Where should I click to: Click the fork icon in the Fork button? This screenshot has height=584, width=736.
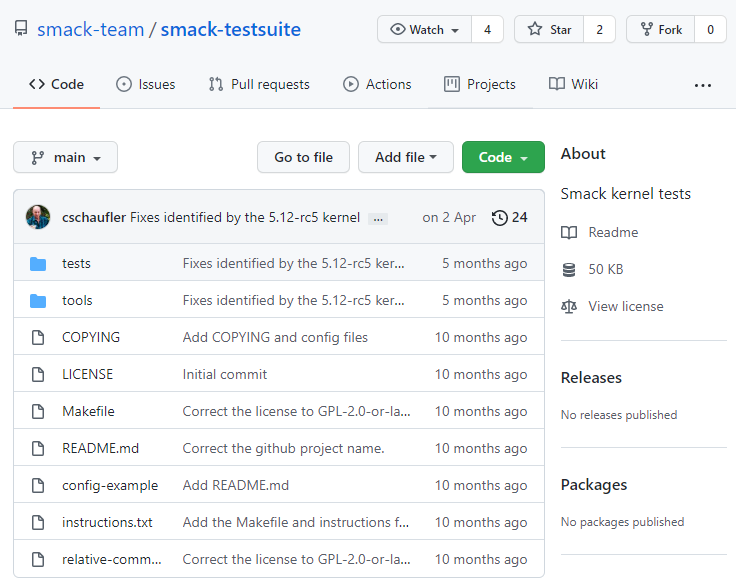[647, 29]
